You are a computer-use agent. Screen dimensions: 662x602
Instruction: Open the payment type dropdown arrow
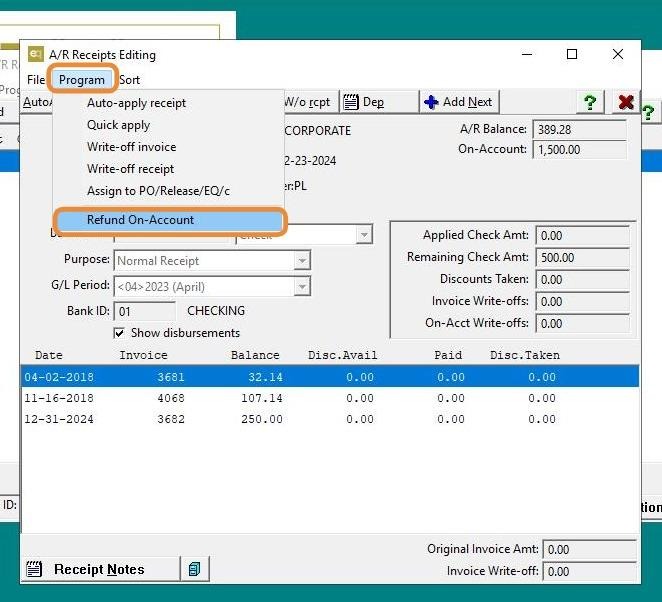(x=364, y=234)
